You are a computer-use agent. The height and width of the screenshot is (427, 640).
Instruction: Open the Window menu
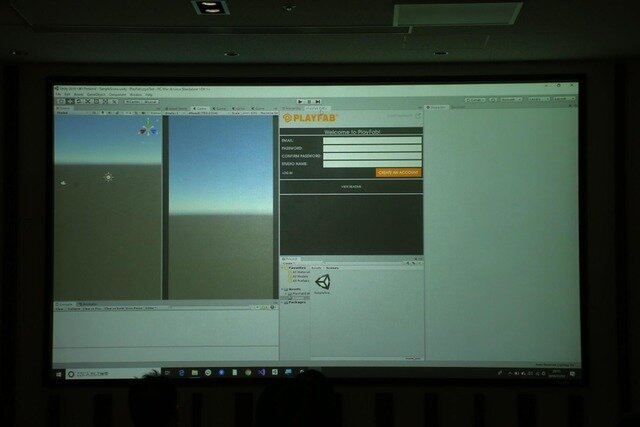point(136,94)
